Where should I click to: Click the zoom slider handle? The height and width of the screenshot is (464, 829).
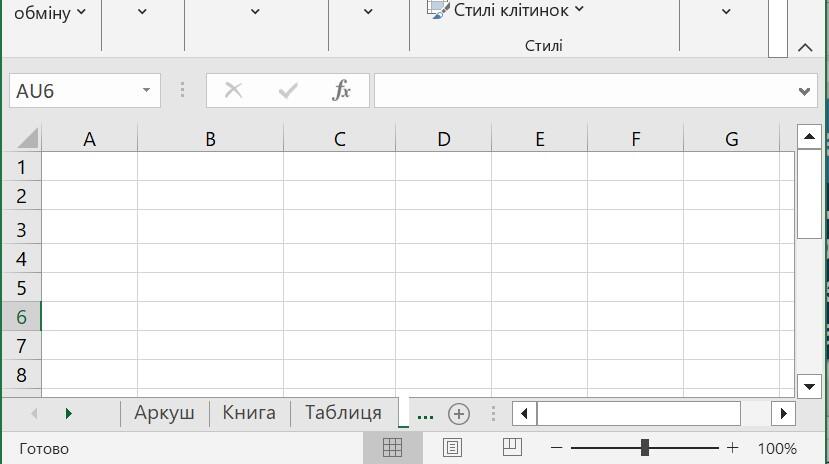click(x=644, y=448)
